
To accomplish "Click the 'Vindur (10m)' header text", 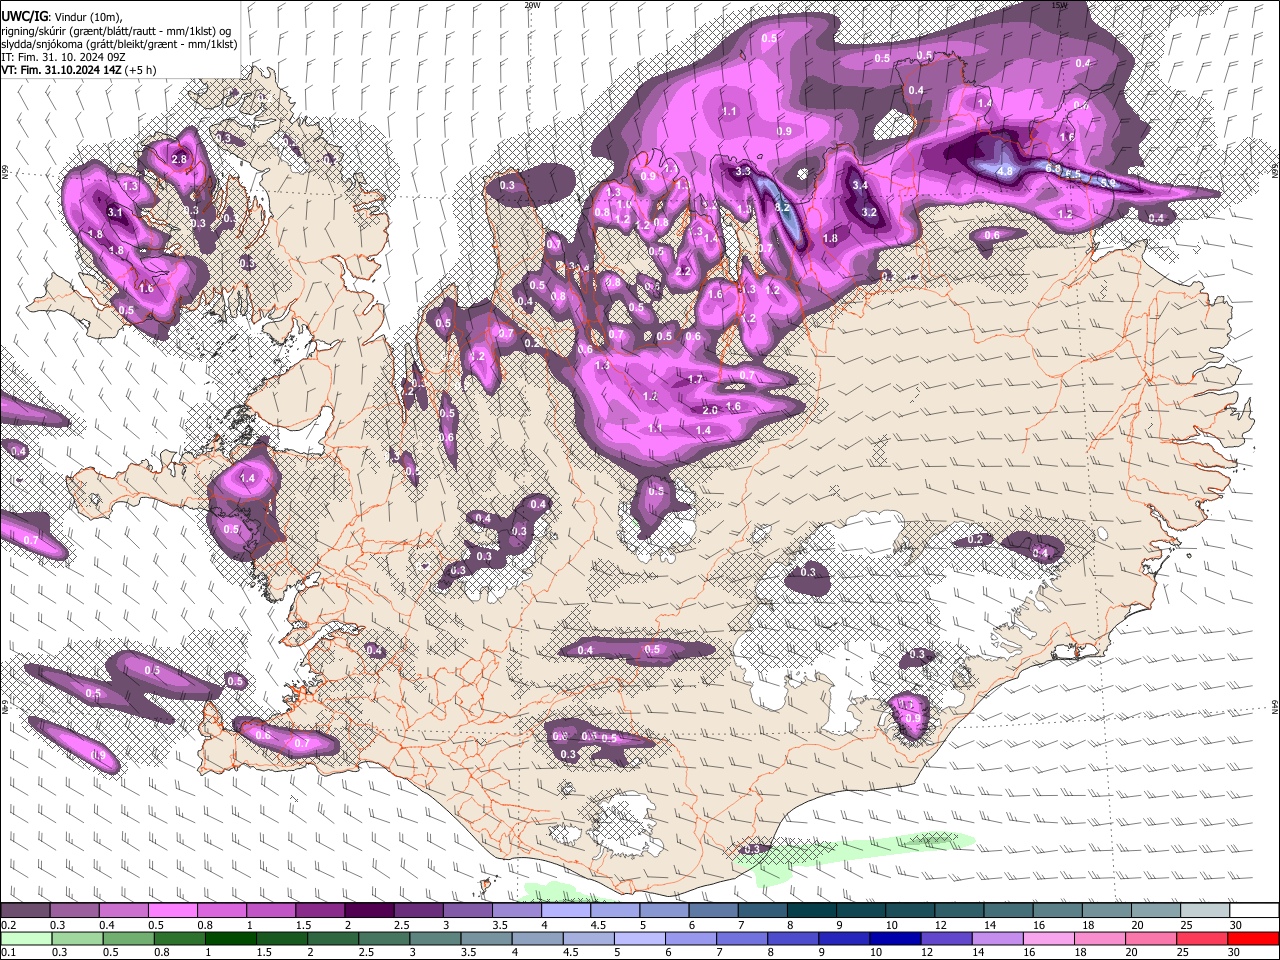I will coord(86,16).
